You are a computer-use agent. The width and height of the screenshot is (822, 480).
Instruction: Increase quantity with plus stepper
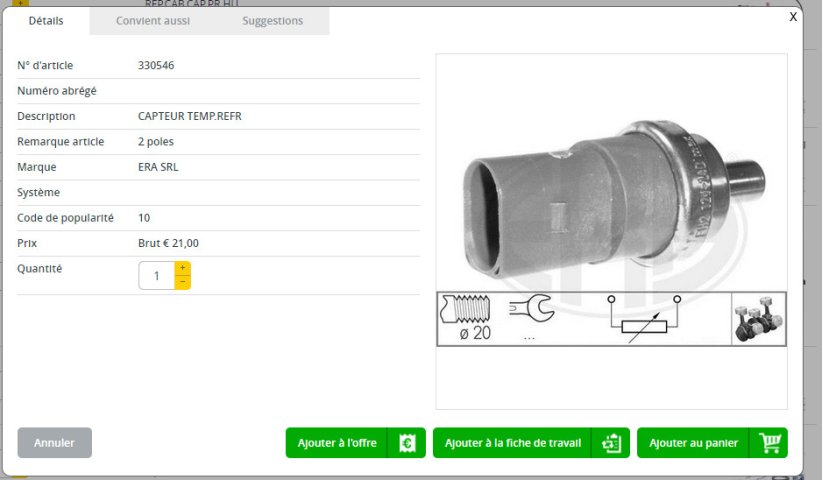point(182,268)
